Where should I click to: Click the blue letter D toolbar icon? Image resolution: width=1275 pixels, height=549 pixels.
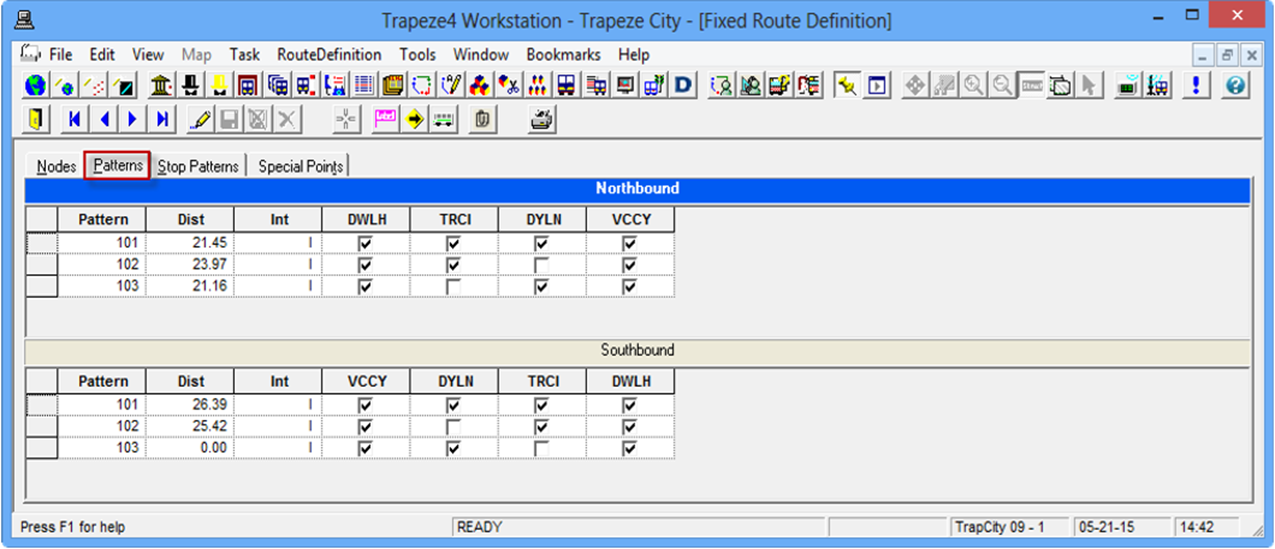point(683,86)
